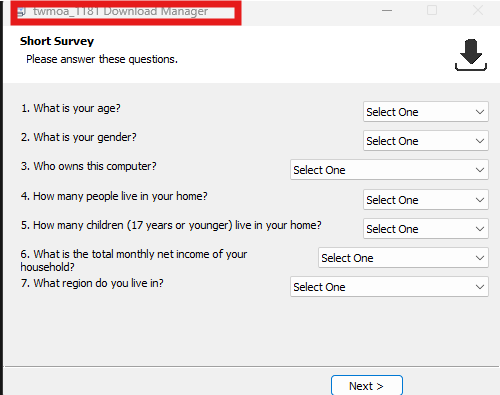Click the "1. What is your age?" label
500x395 pixels.
[x=71, y=108]
